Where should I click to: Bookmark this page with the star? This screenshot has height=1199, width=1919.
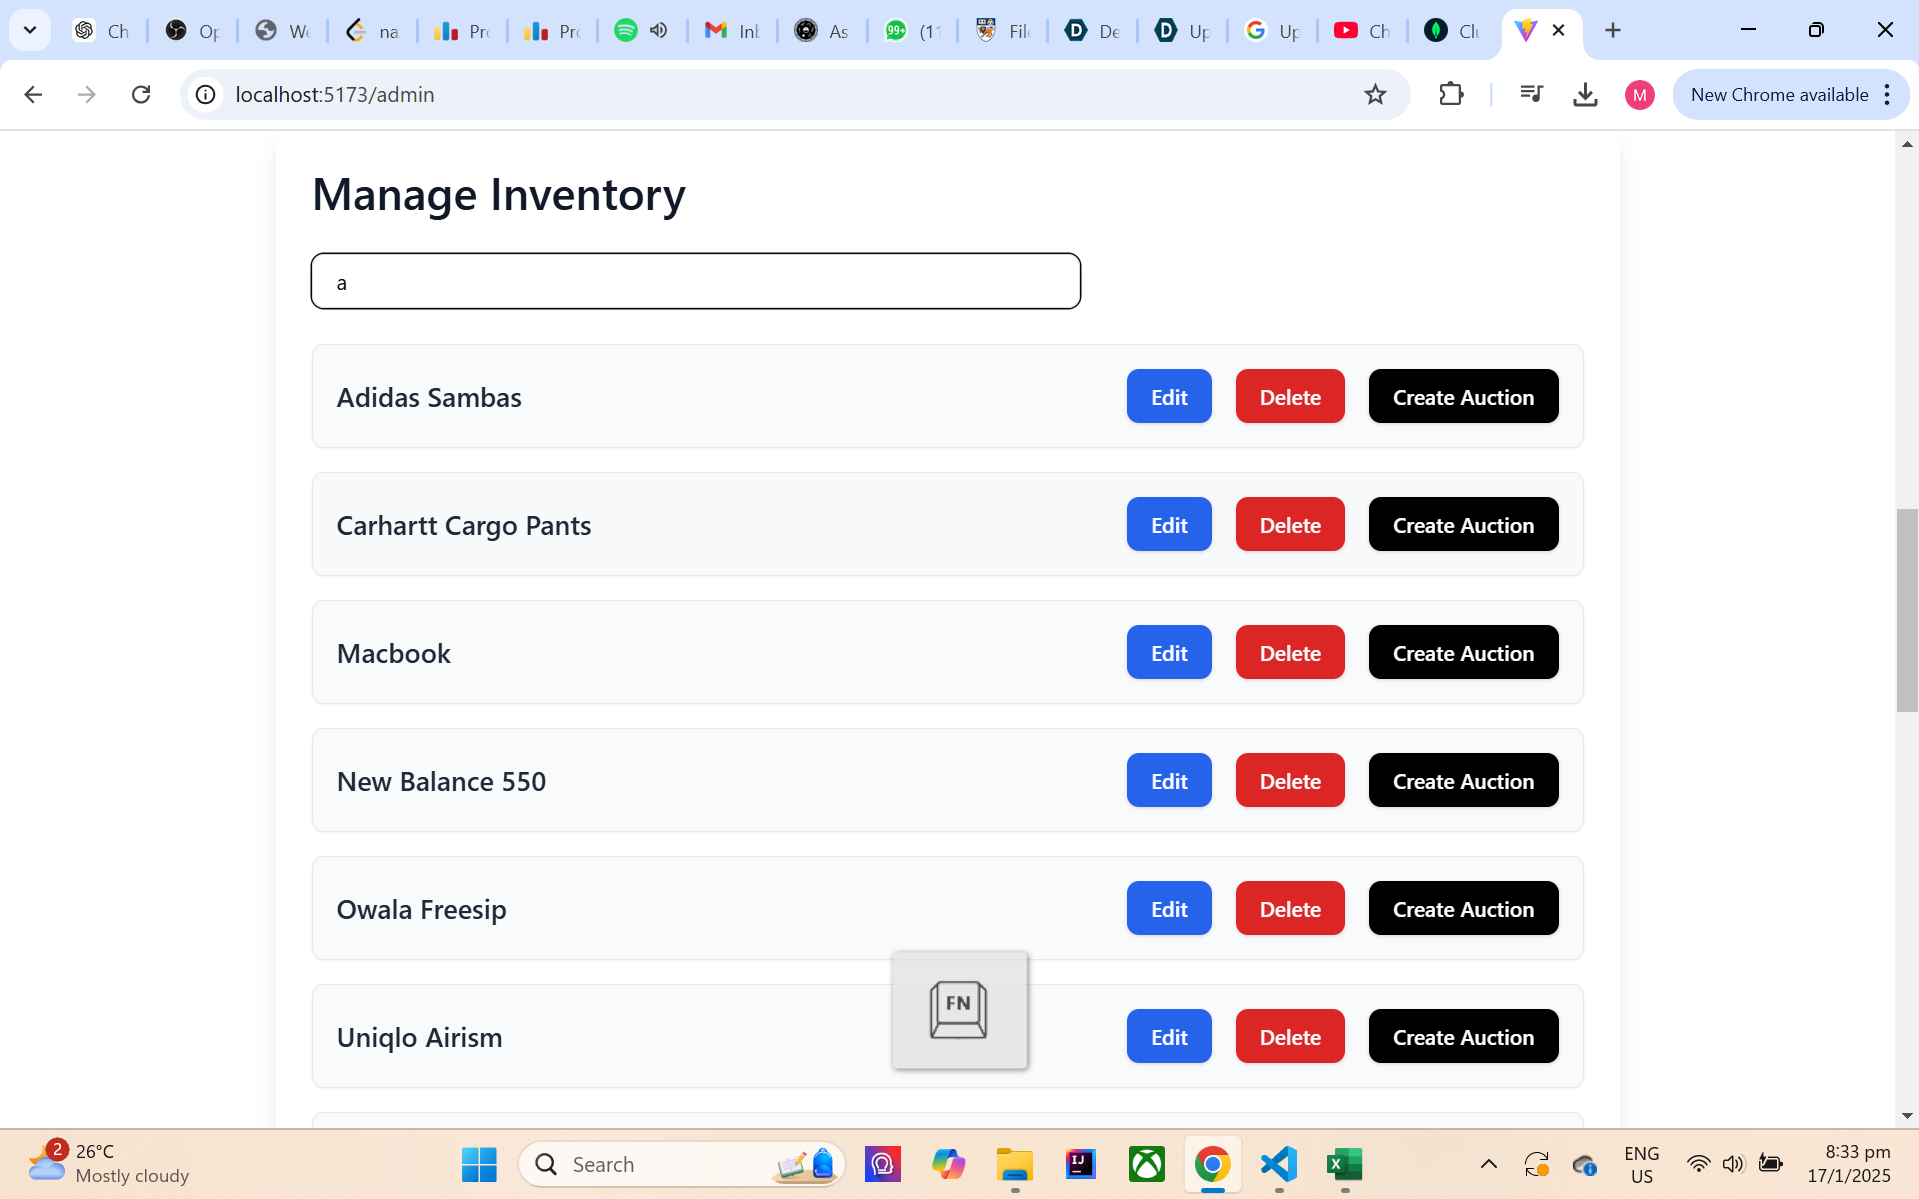click(1375, 94)
